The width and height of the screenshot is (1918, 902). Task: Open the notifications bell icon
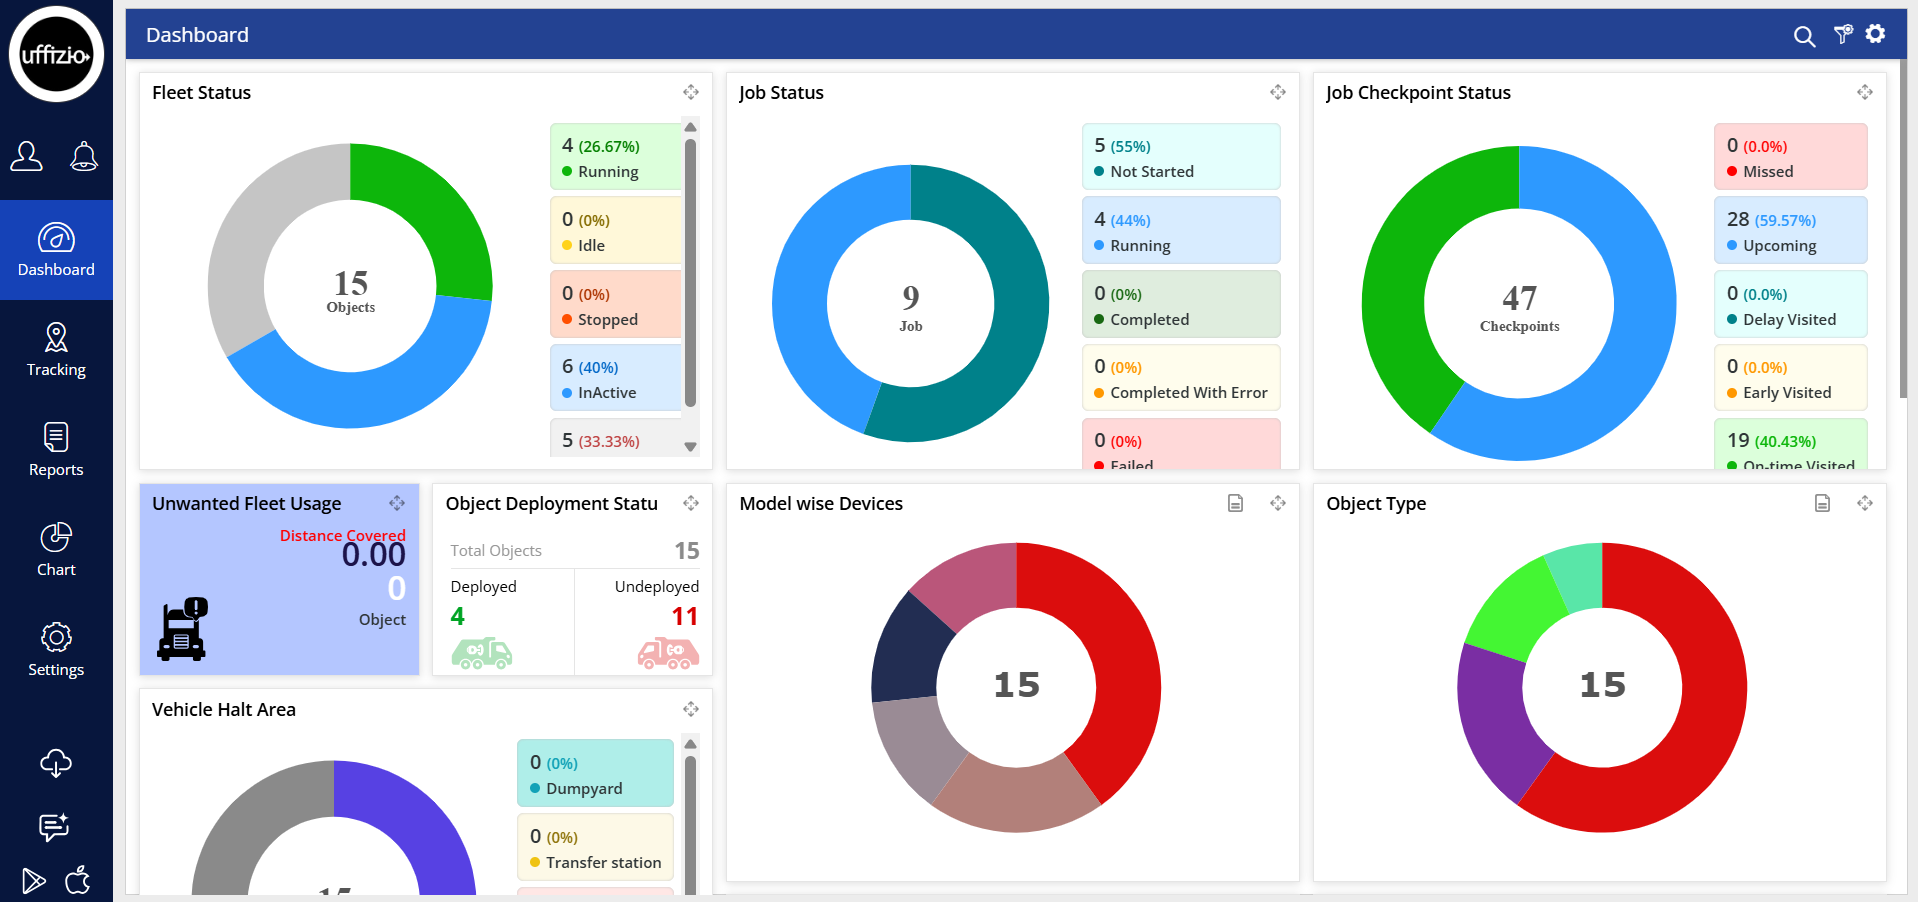[x=84, y=156]
